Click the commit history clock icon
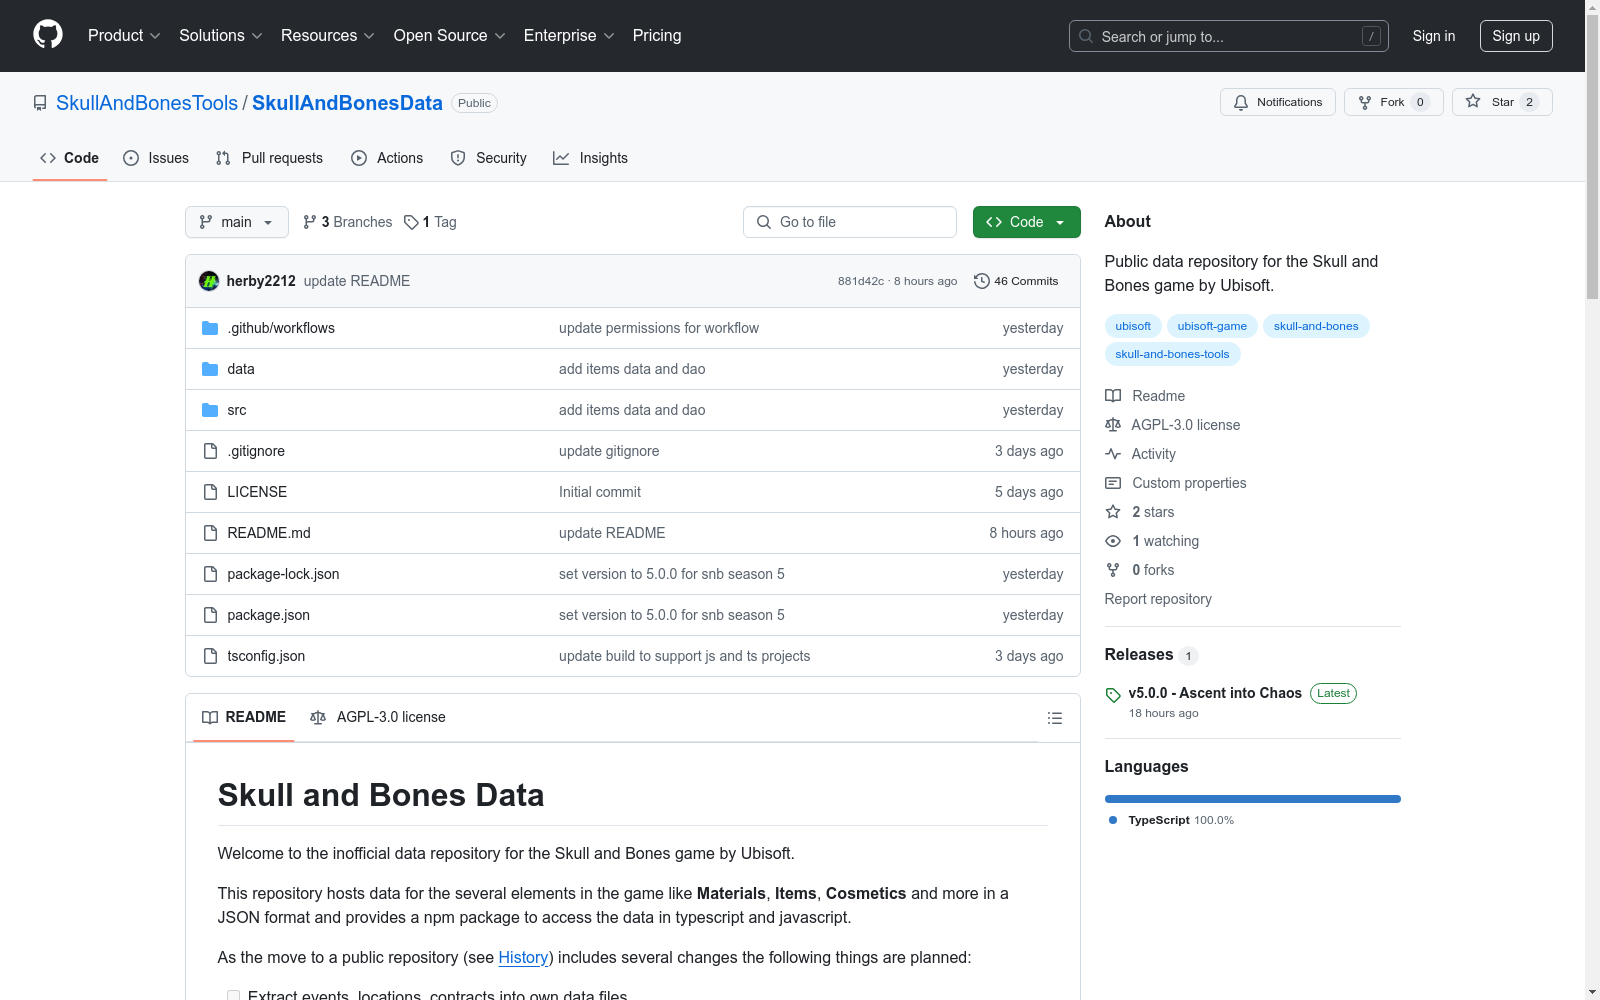 click(982, 281)
